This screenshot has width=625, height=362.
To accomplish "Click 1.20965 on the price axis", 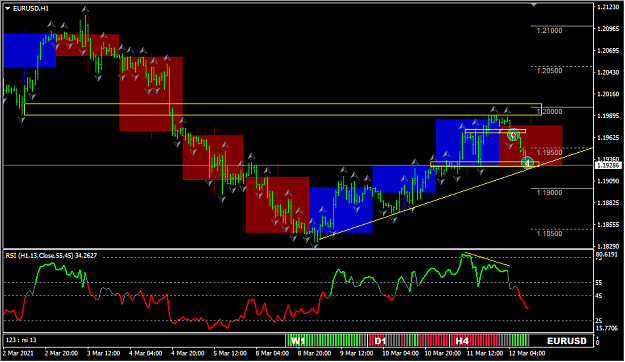I will pyautogui.click(x=608, y=29).
